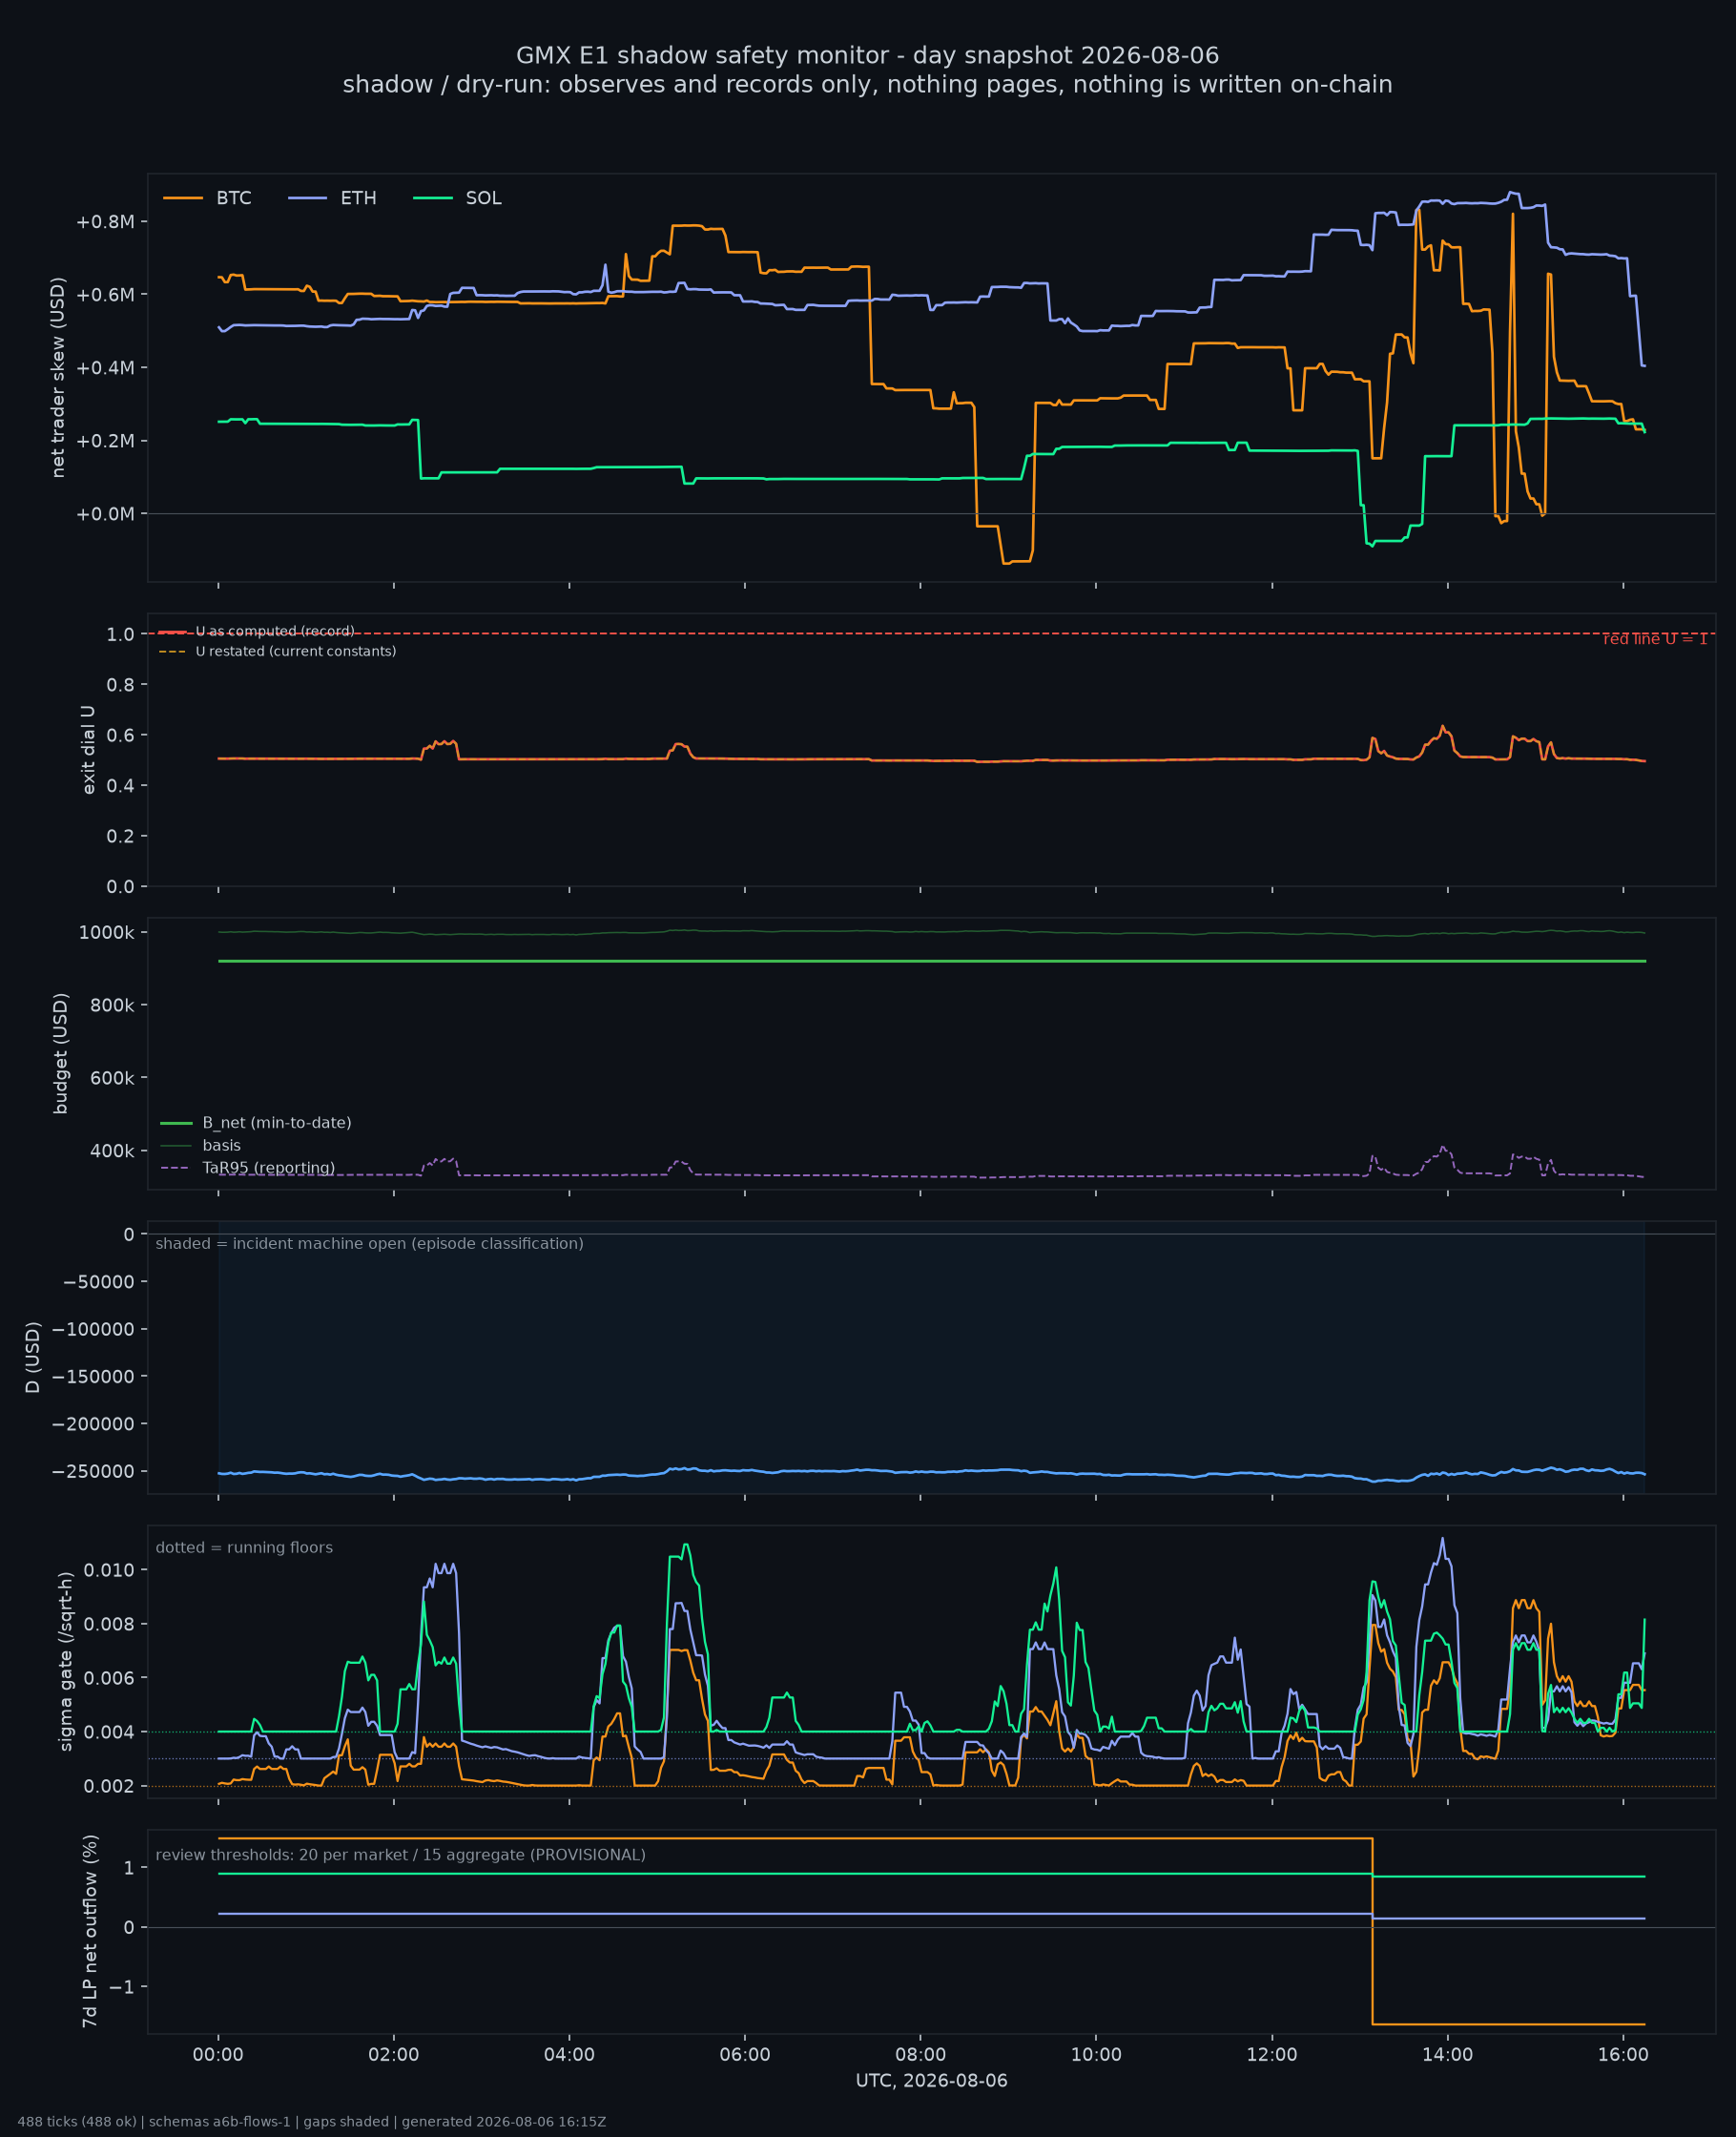Select 'B_net (min-to-date)' legend entry
Image resolution: width=1736 pixels, height=2137 pixels.
click(x=256, y=1123)
